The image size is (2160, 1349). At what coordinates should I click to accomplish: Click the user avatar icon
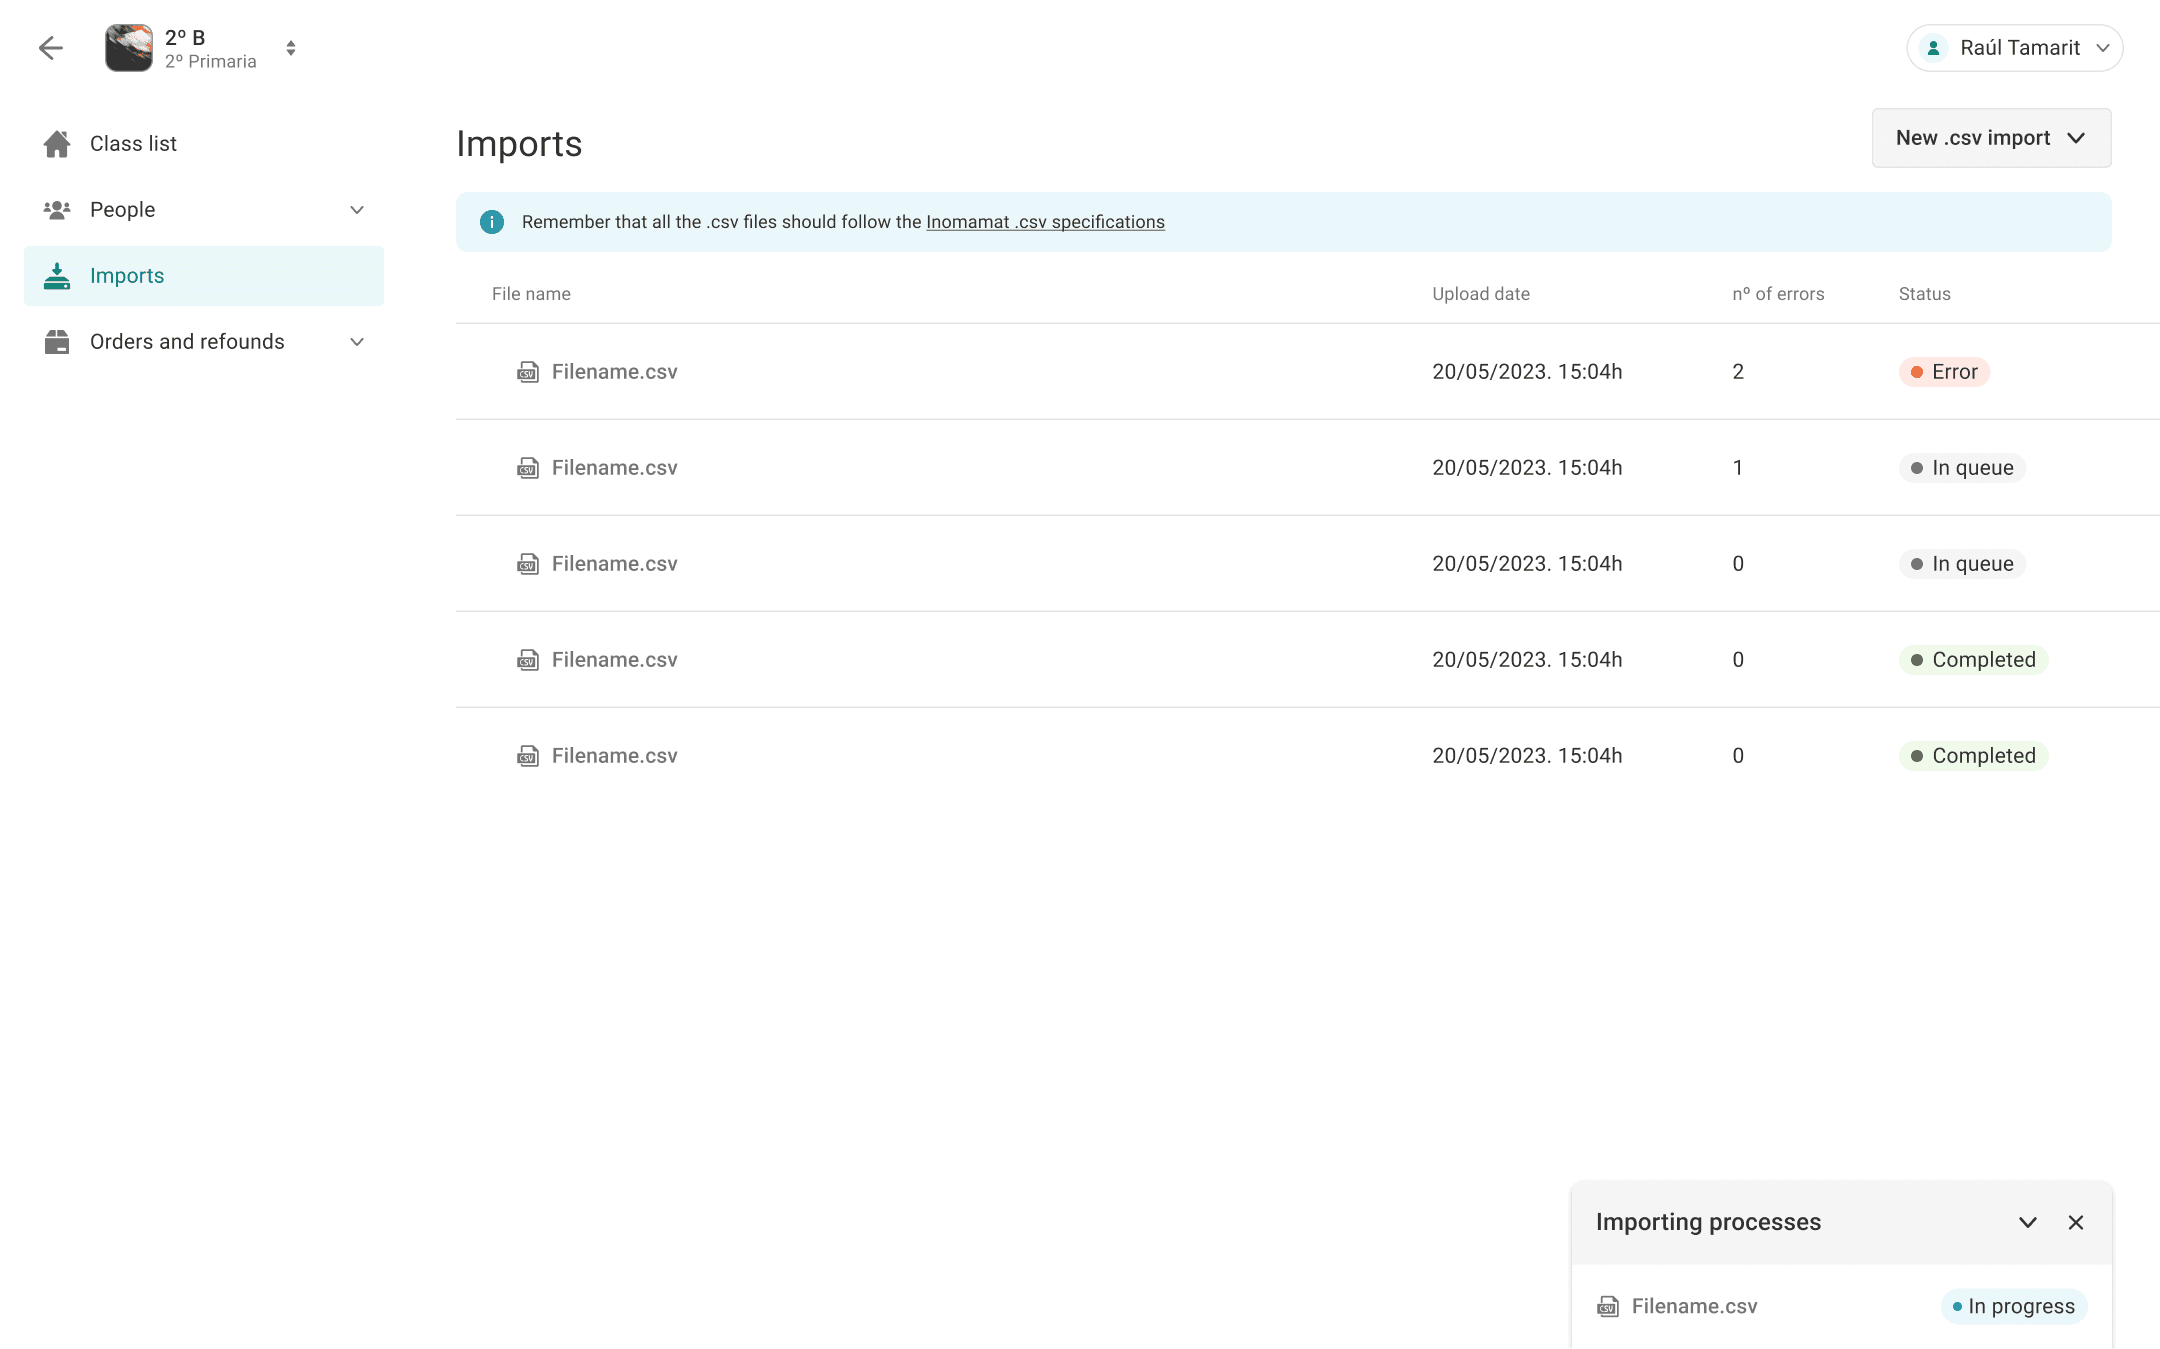click(x=1933, y=48)
